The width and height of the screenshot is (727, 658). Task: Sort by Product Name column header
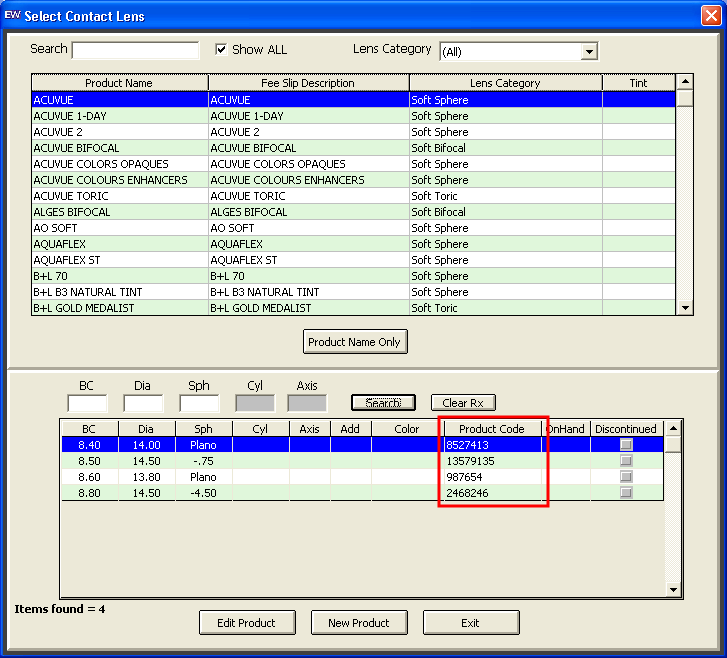point(120,83)
